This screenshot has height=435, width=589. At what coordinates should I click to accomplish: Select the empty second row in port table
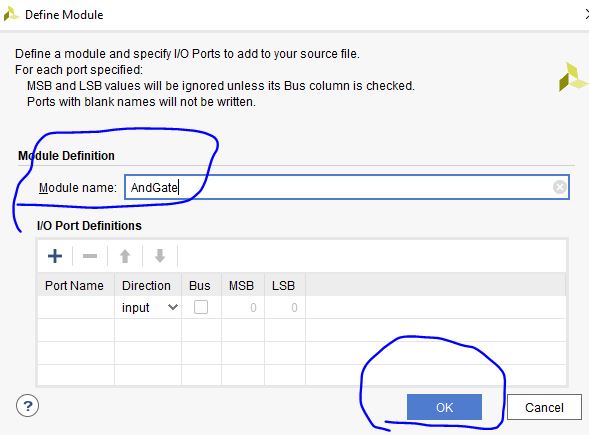click(x=302, y=330)
